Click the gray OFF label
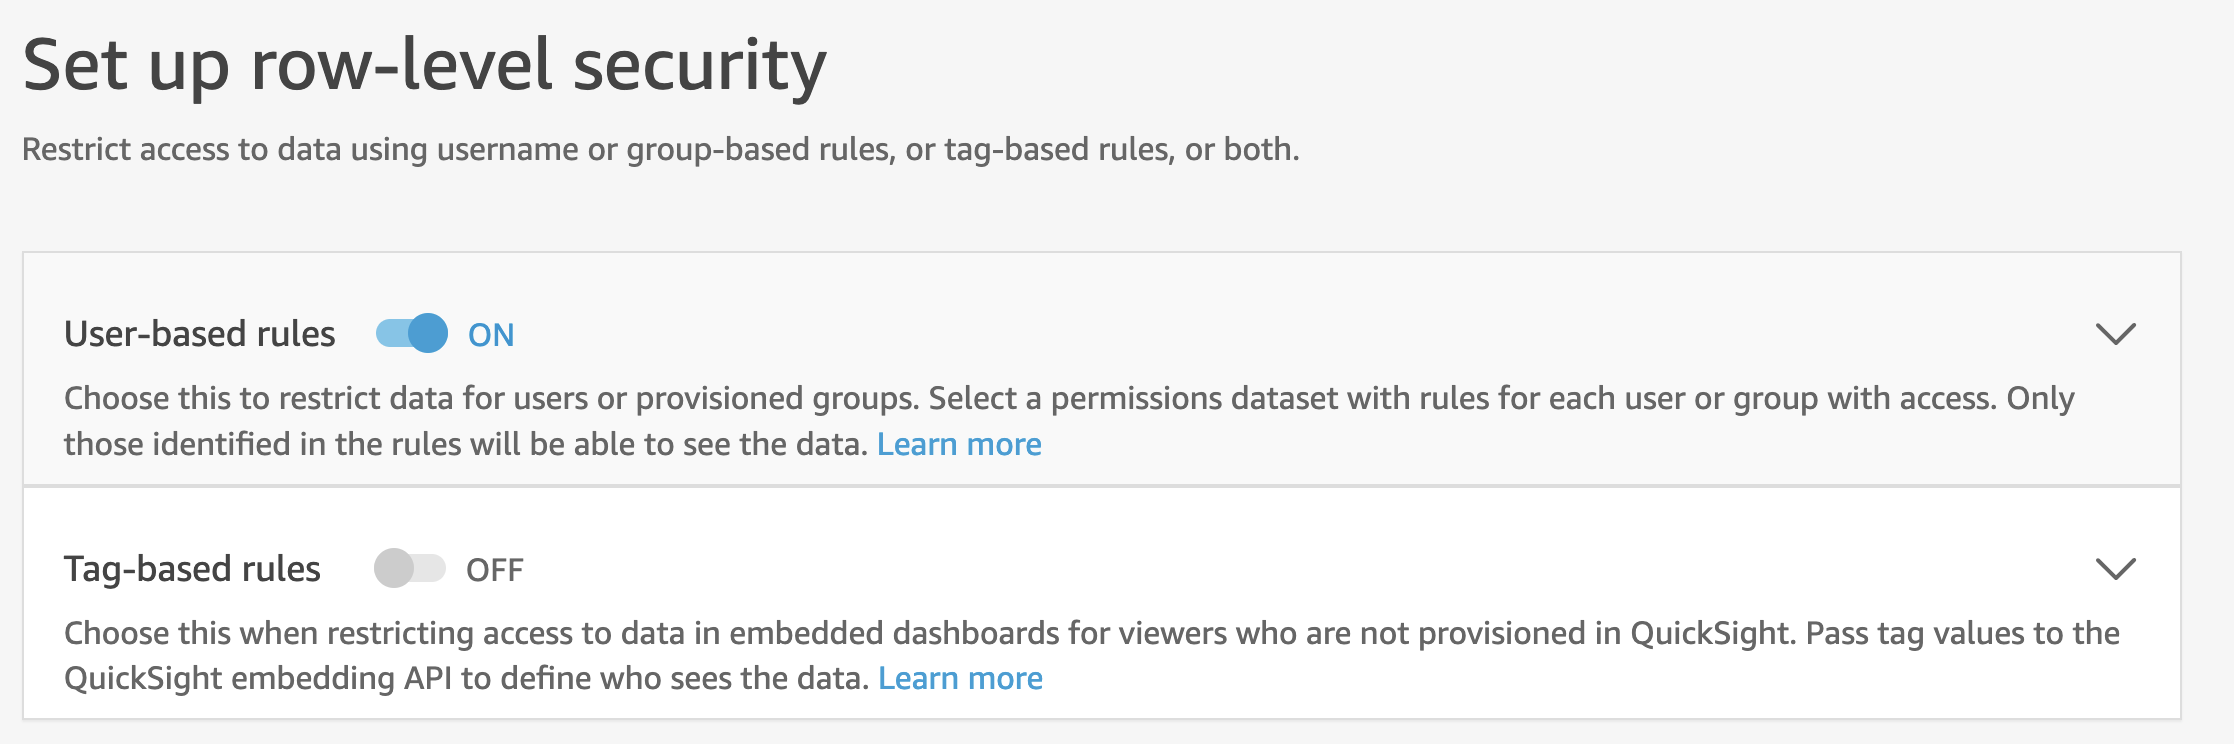The height and width of the screenshot is (744, 2234). (495, 570)
